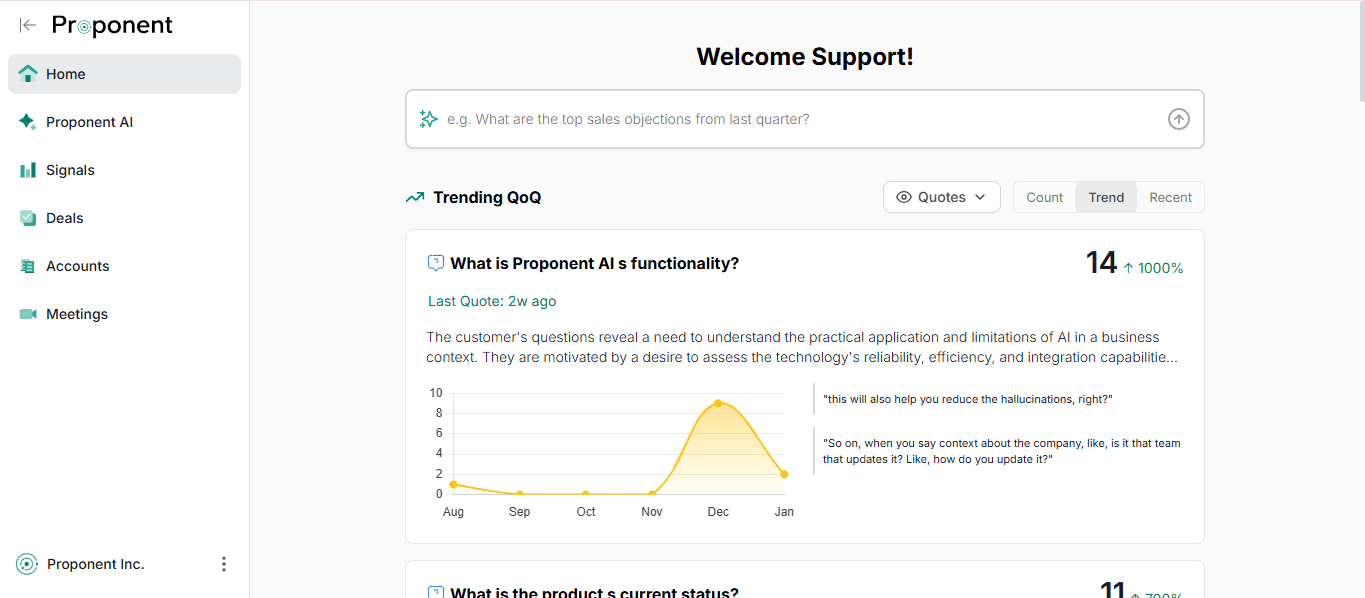Submit the query with the up-arrow button
1365x598 pixels.
click(x=1179, y=119)
